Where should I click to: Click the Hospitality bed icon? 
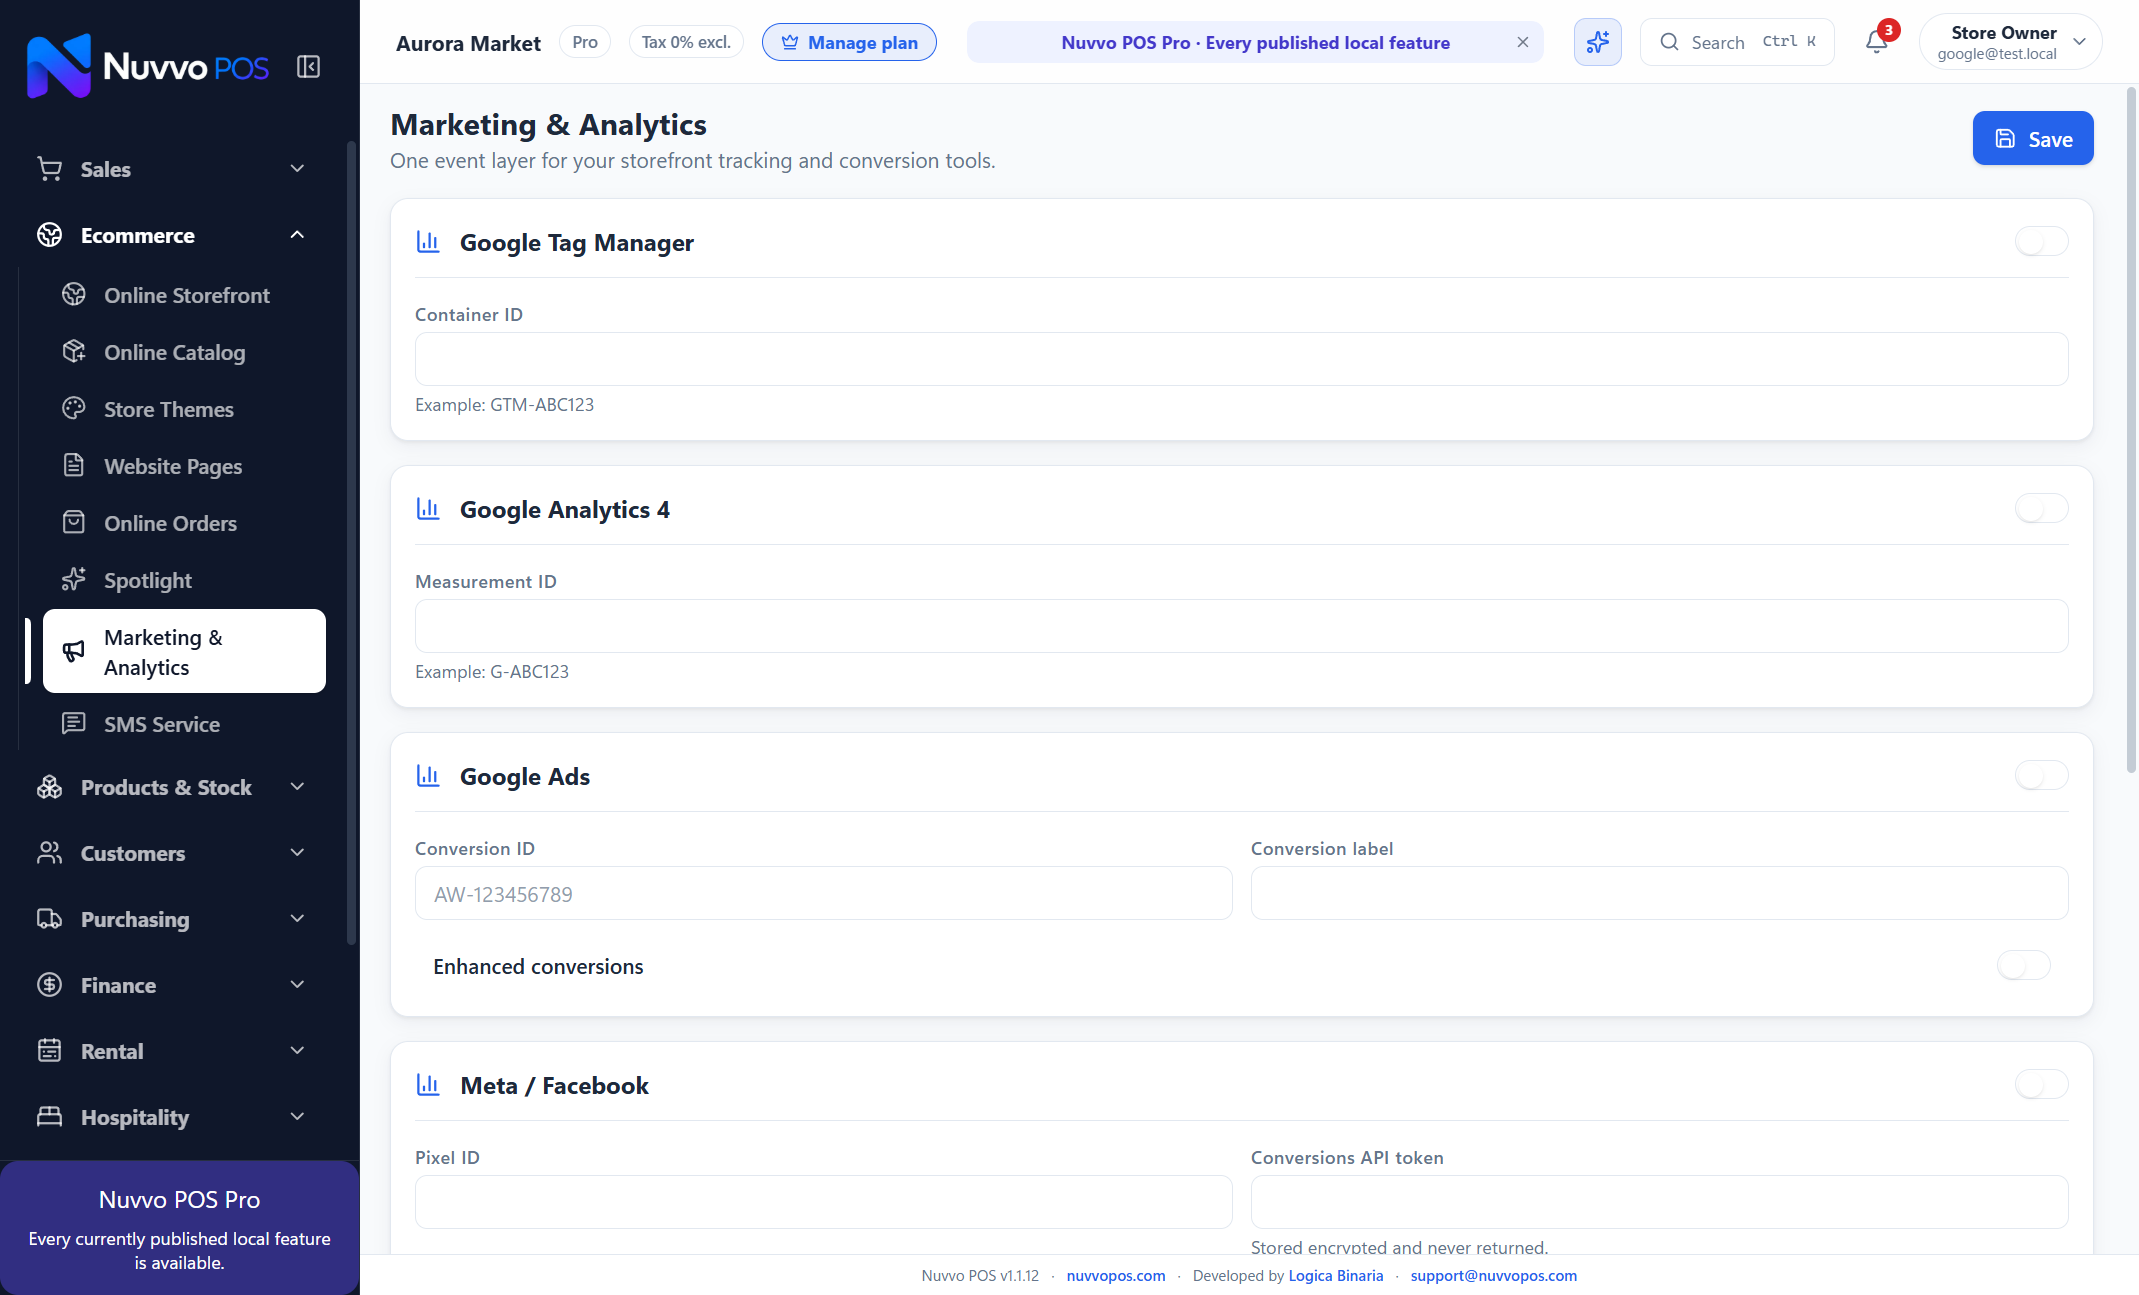click(x=50, y=1117)
